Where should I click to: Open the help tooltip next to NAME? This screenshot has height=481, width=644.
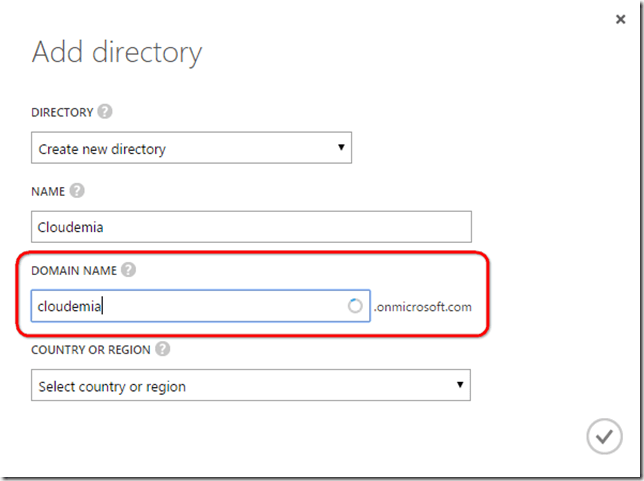click(x=77, y=191)
